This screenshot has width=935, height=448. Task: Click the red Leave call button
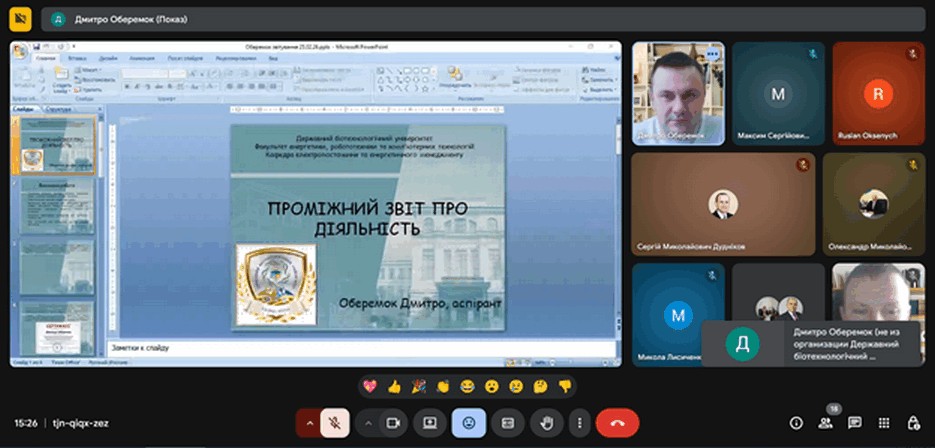click(x=617, y=423)
